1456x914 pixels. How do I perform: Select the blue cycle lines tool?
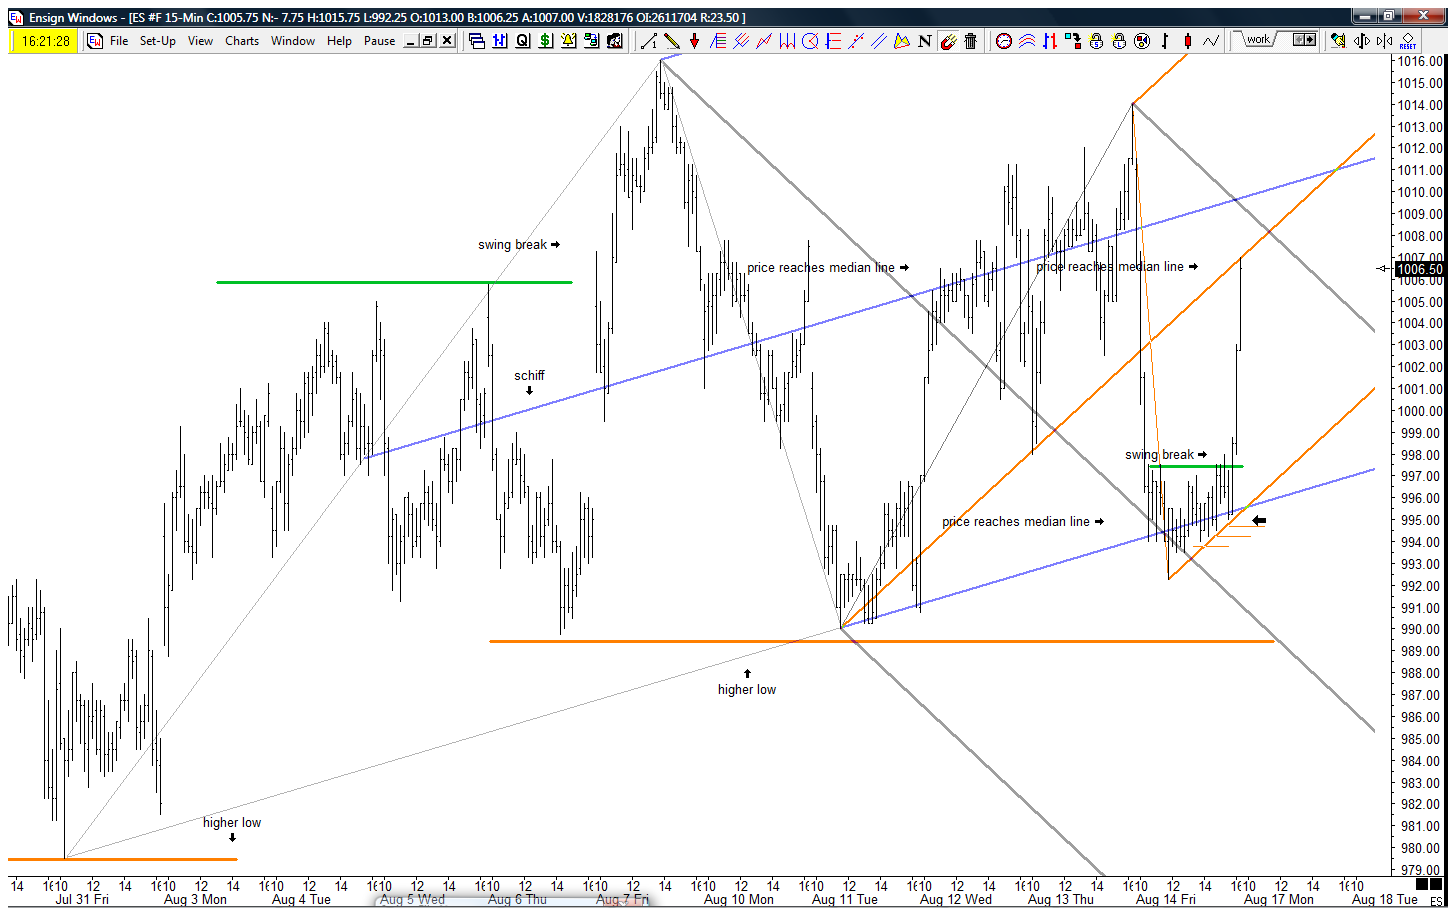(x=787, y=41)
